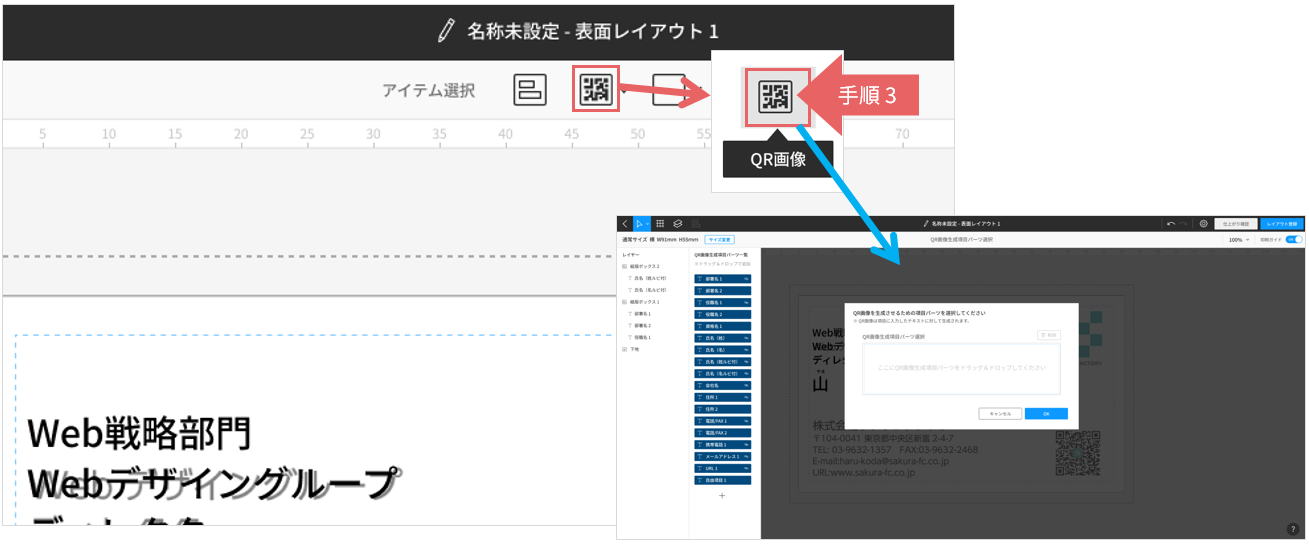1309x545 pixels.
Task: Select メールアドレス１ part chip
Action: [722, 456]
